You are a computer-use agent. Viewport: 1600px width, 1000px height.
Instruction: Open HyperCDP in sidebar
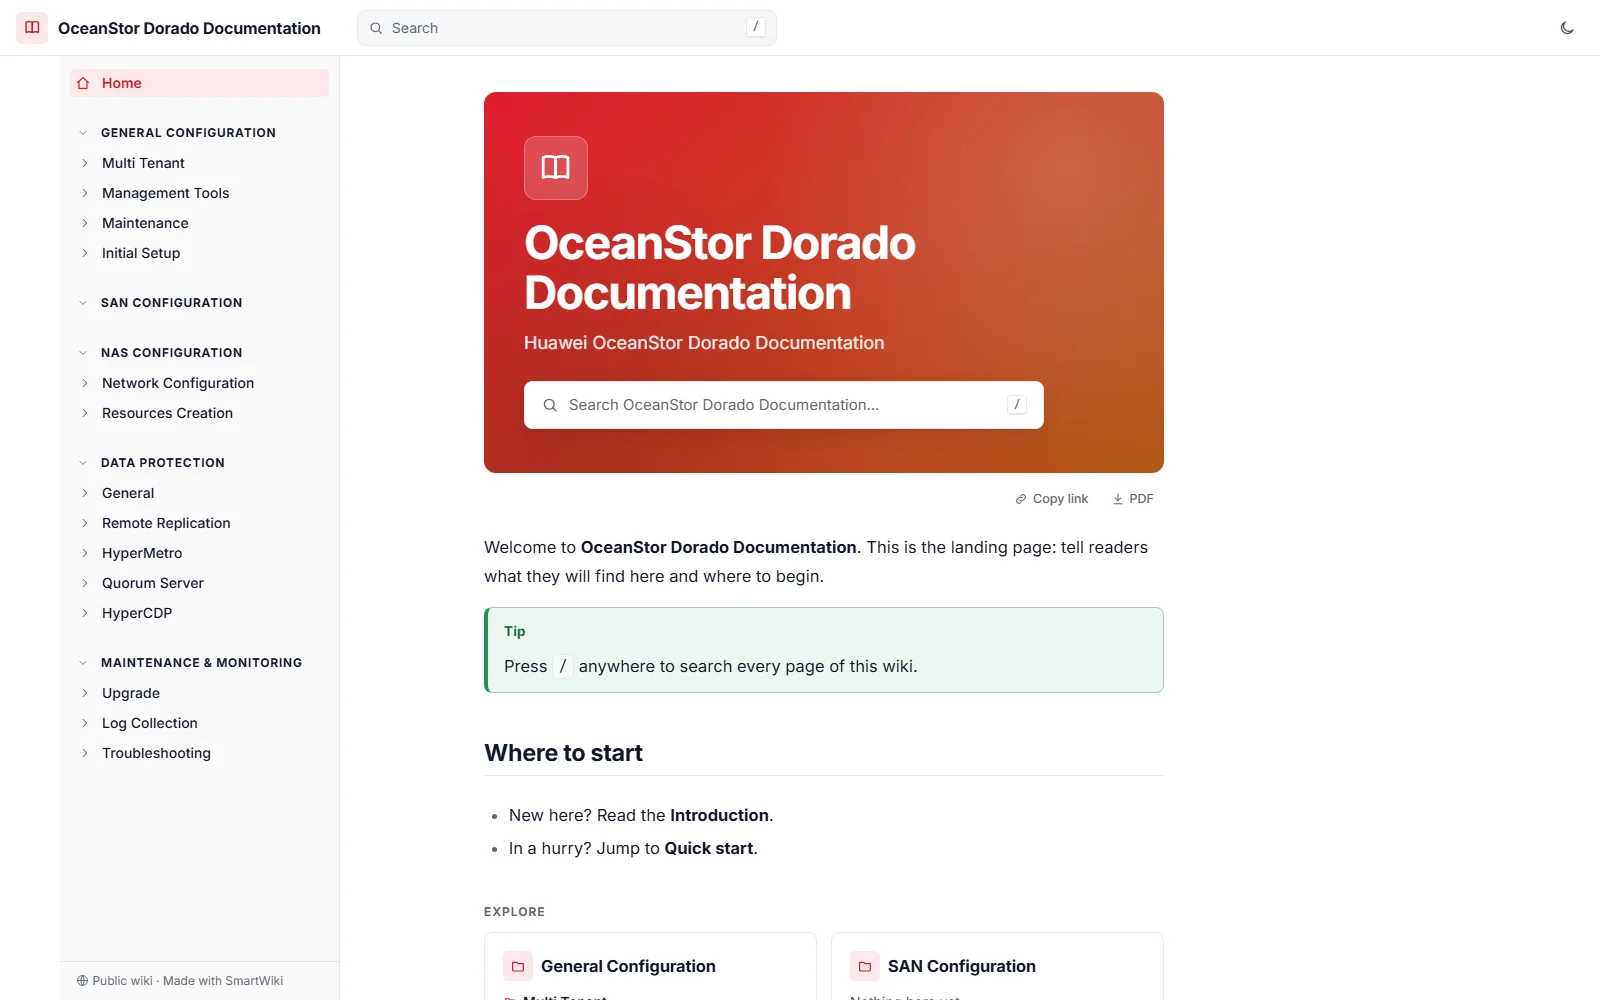(137, 613)
